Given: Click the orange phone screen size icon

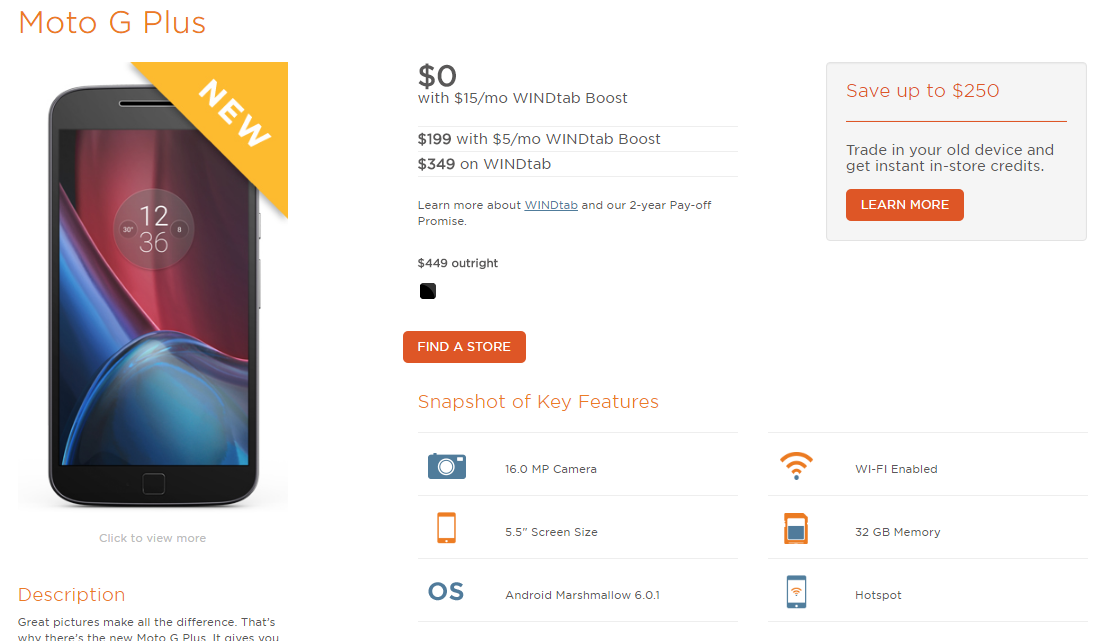Looking at the screenshot, I should [446, 528].
